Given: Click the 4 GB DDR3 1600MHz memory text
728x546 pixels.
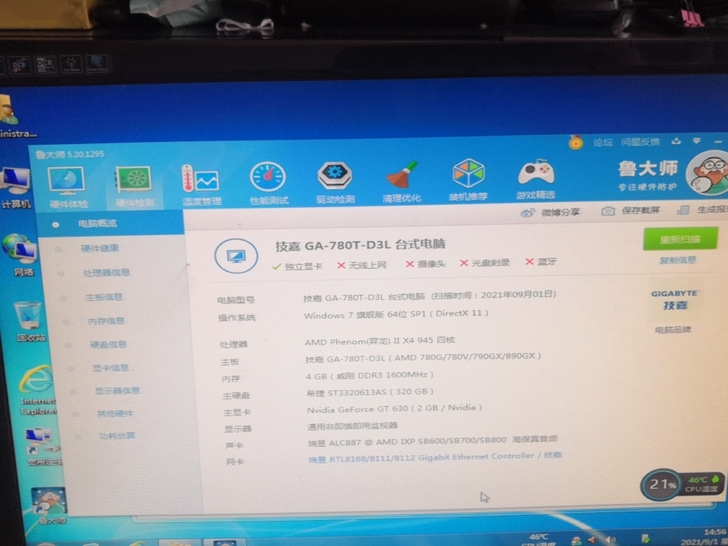Looking at the screenshot, I should pos(370,375).
